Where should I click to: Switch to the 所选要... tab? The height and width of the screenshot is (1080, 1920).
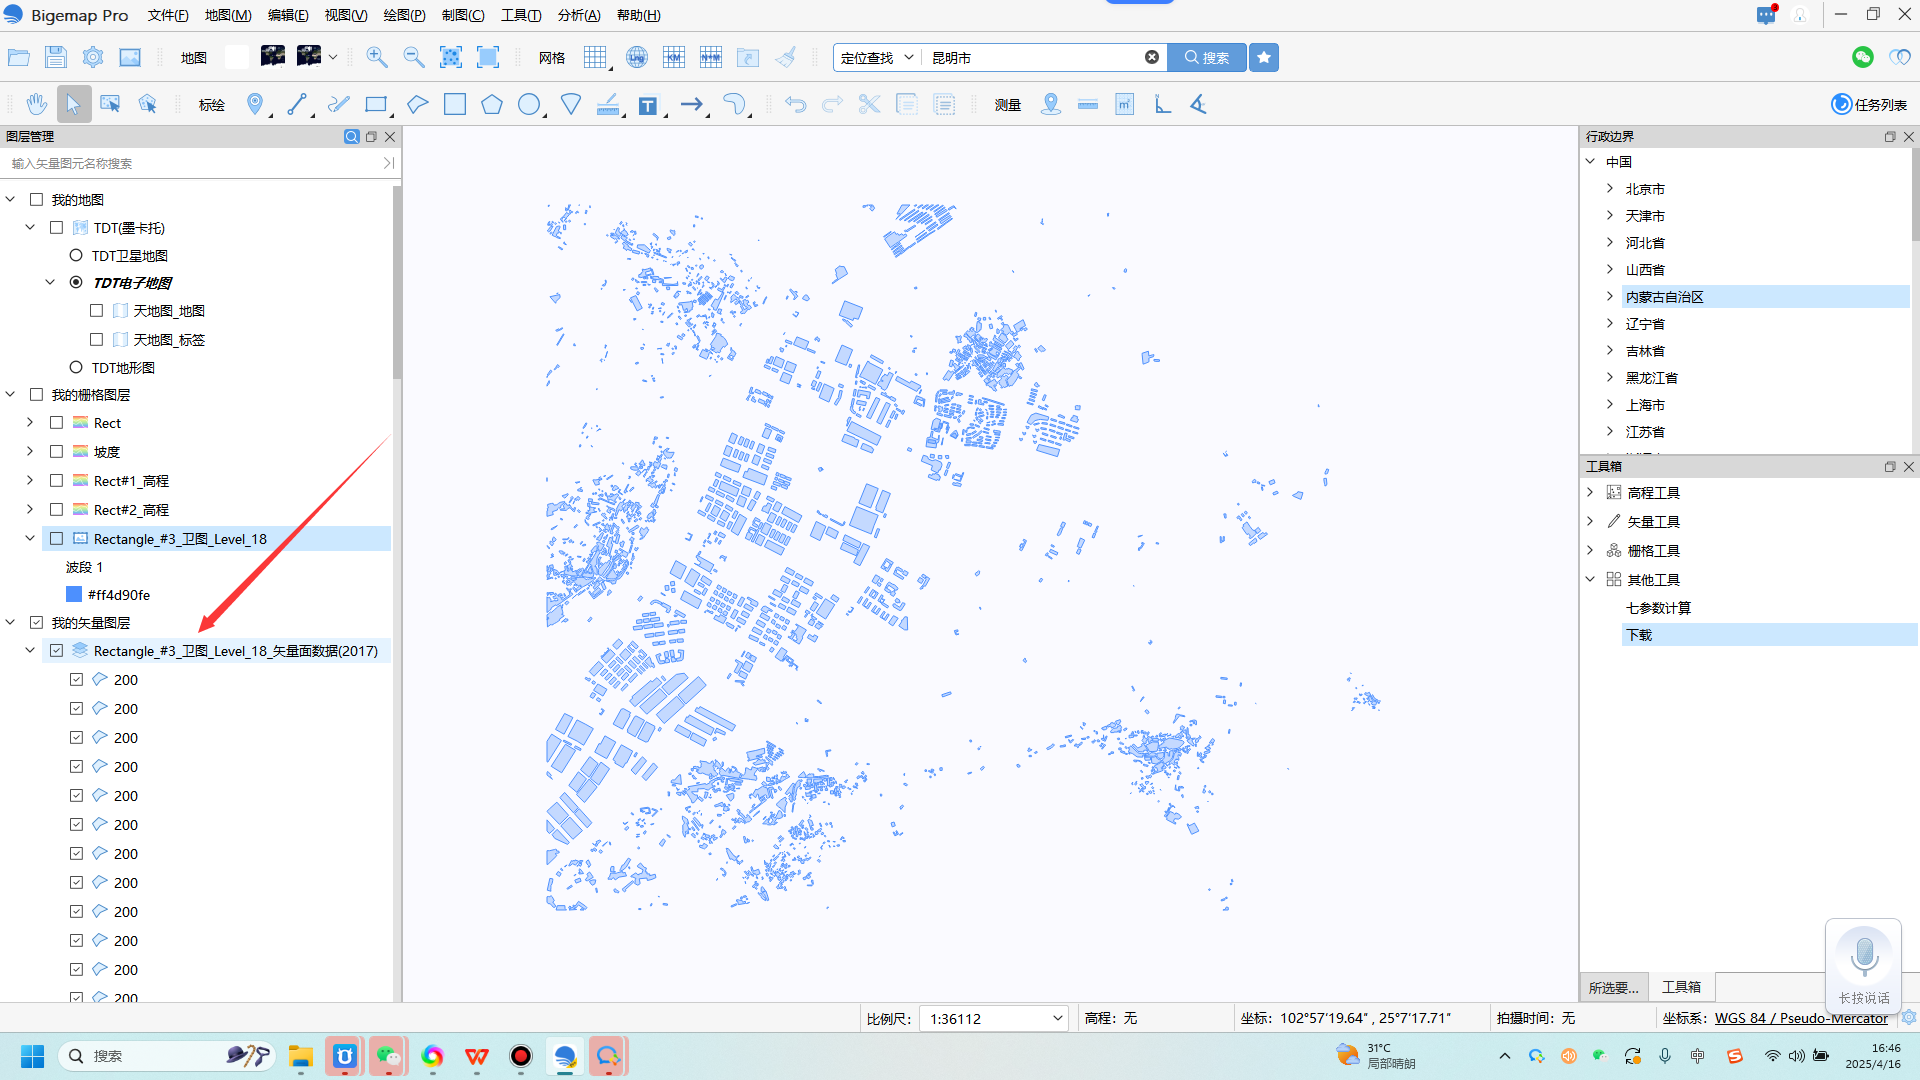coord(1613,987)
